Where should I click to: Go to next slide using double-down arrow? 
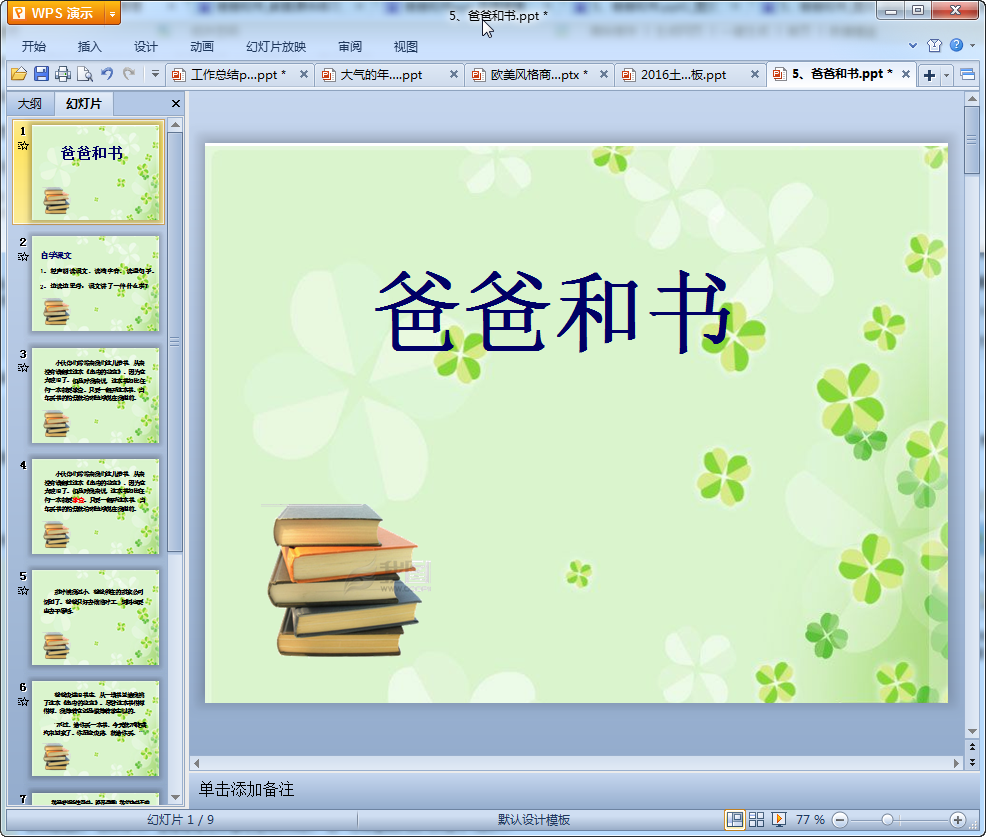coord(972,762)
